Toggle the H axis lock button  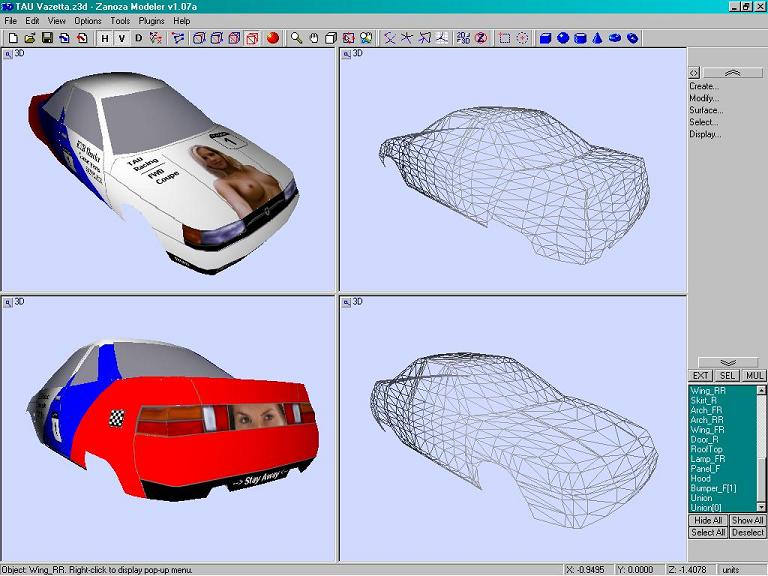point(105,38)
